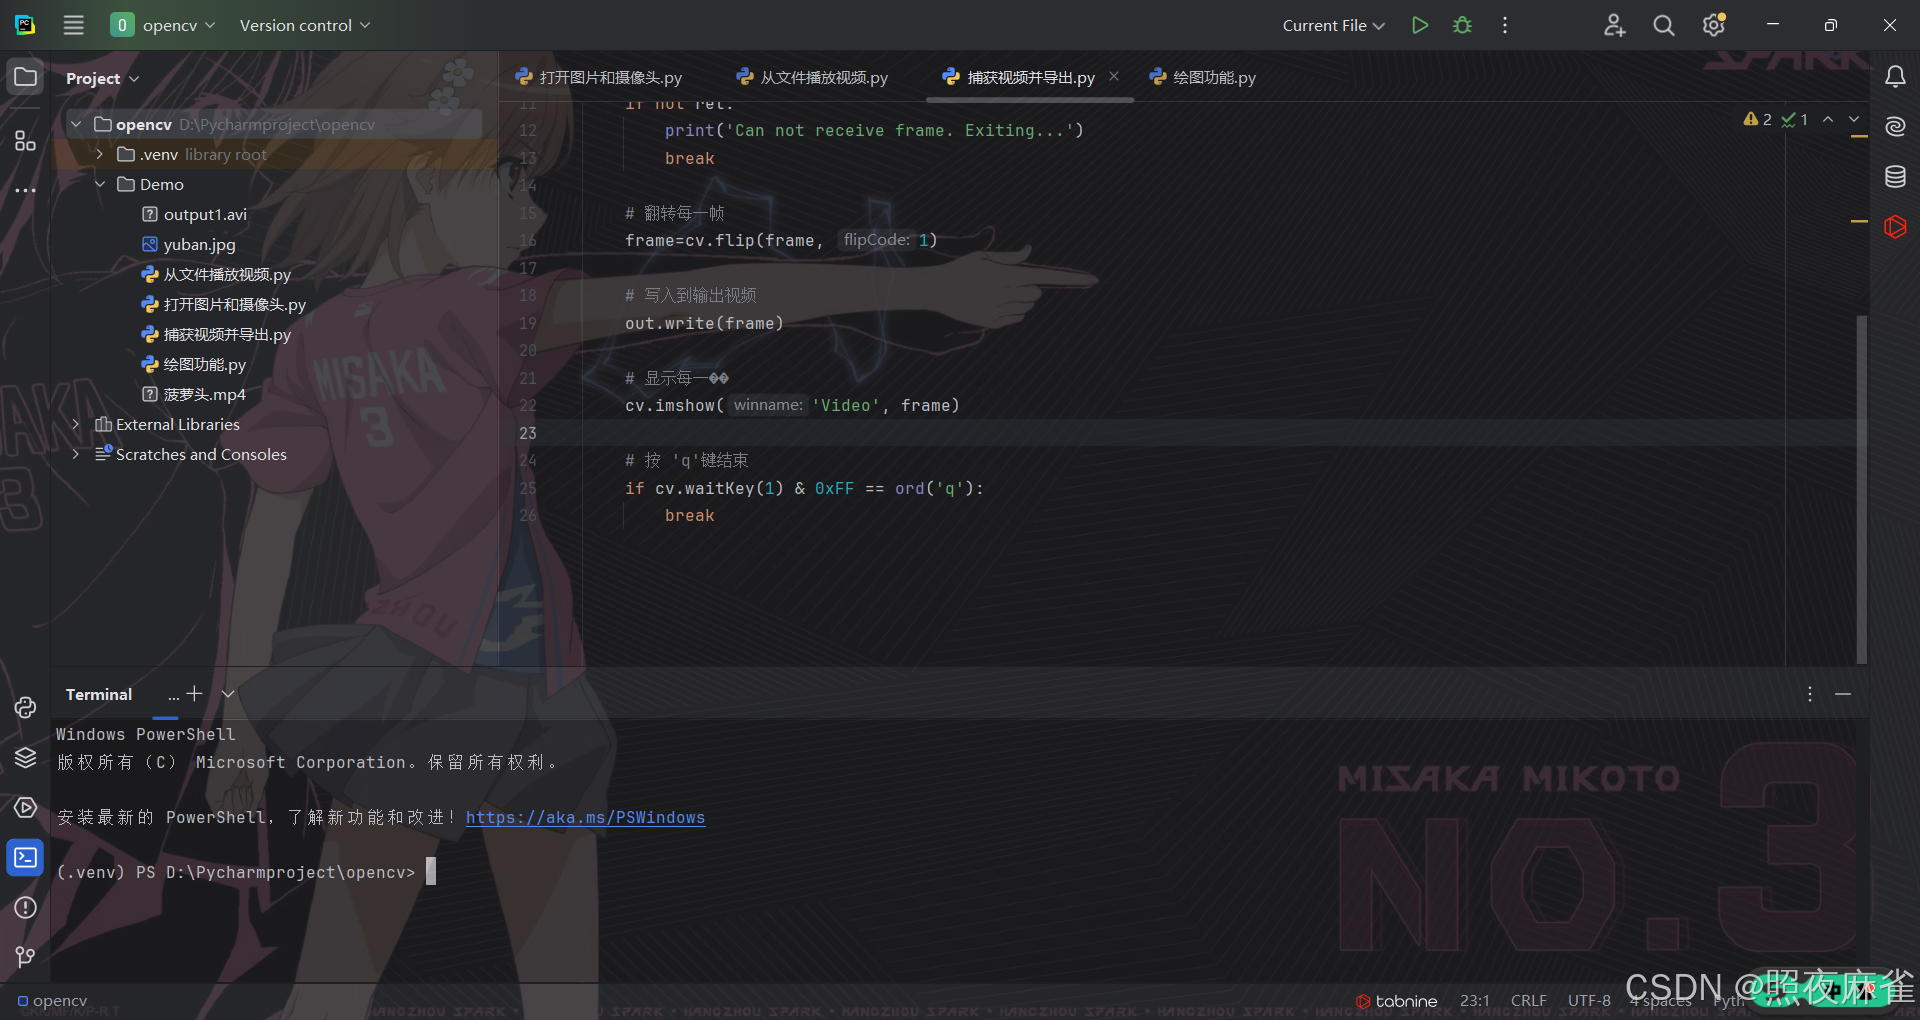Toggle the Terminal tool window icon
The height and width of the screenshot is (1020, 1920).
[x=25, y=857]
